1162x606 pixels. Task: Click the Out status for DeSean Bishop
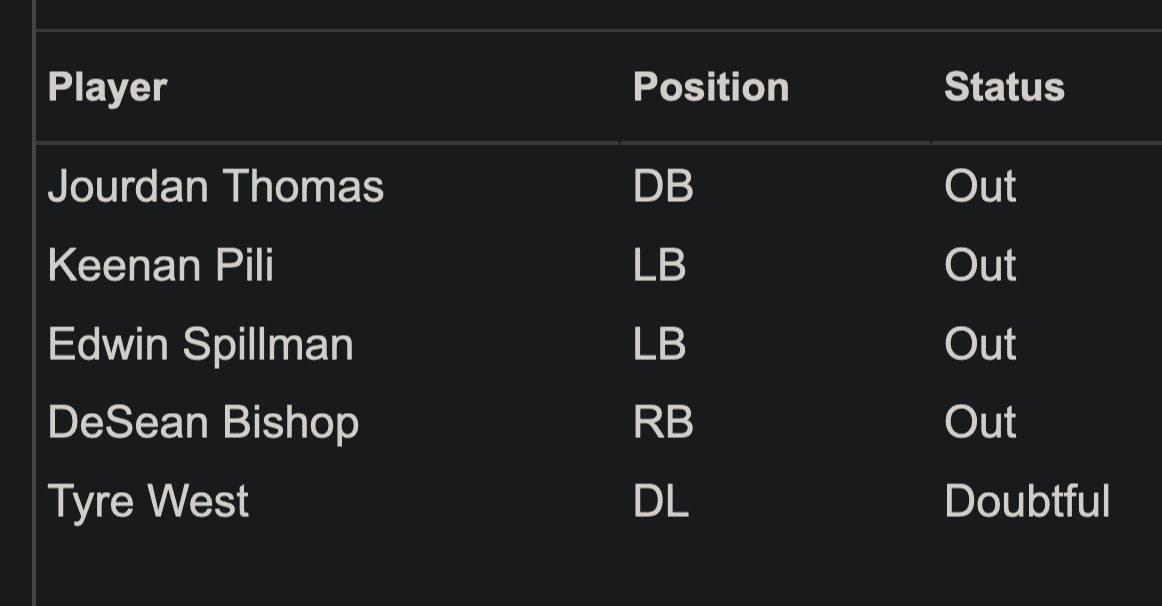[x=980, y=423]
